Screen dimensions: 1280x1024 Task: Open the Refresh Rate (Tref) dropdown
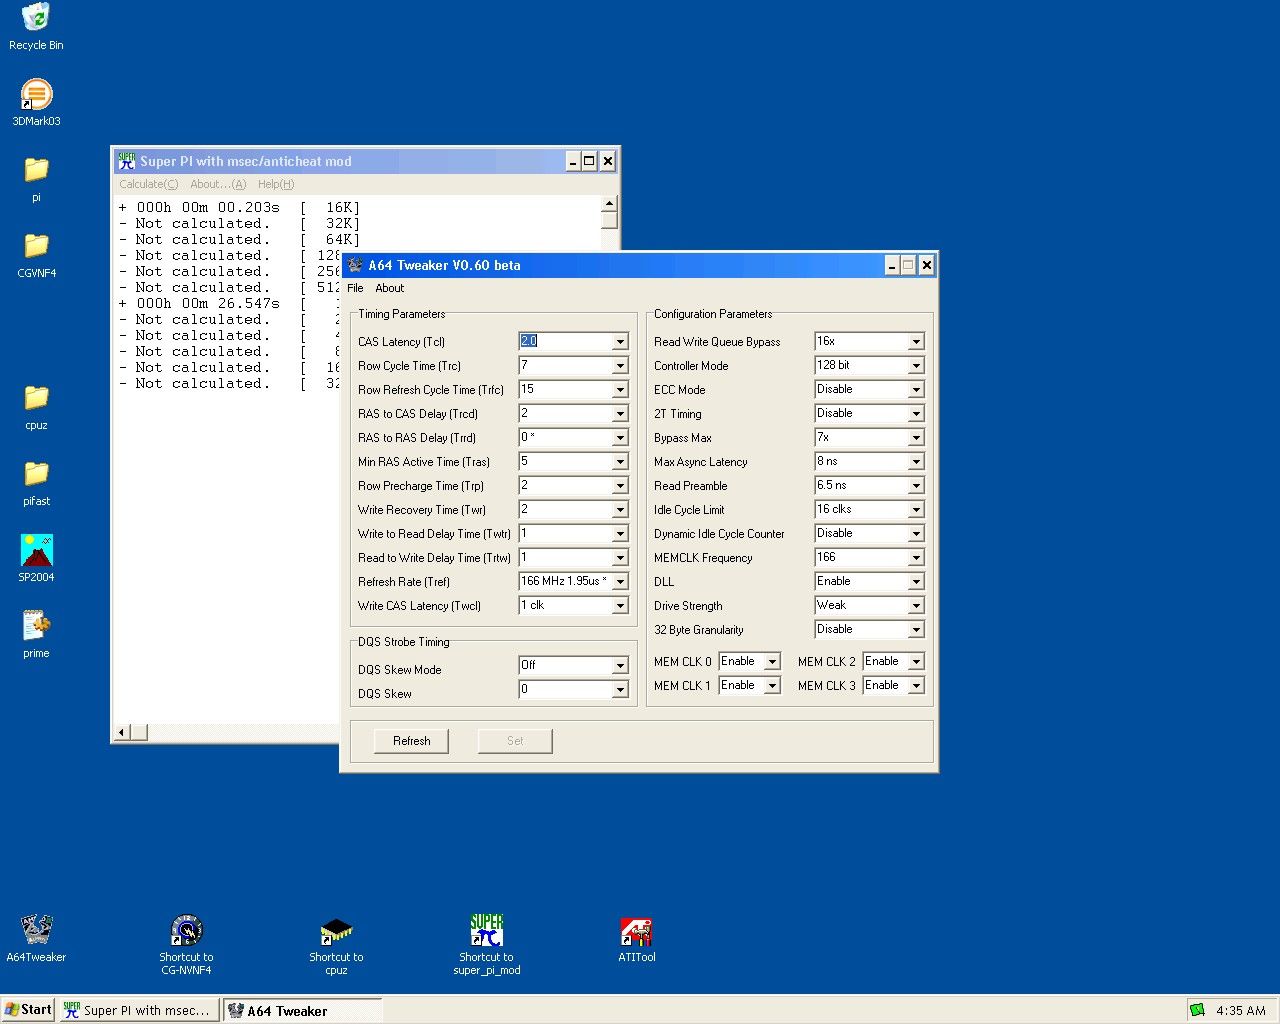[x=620, y=582]
